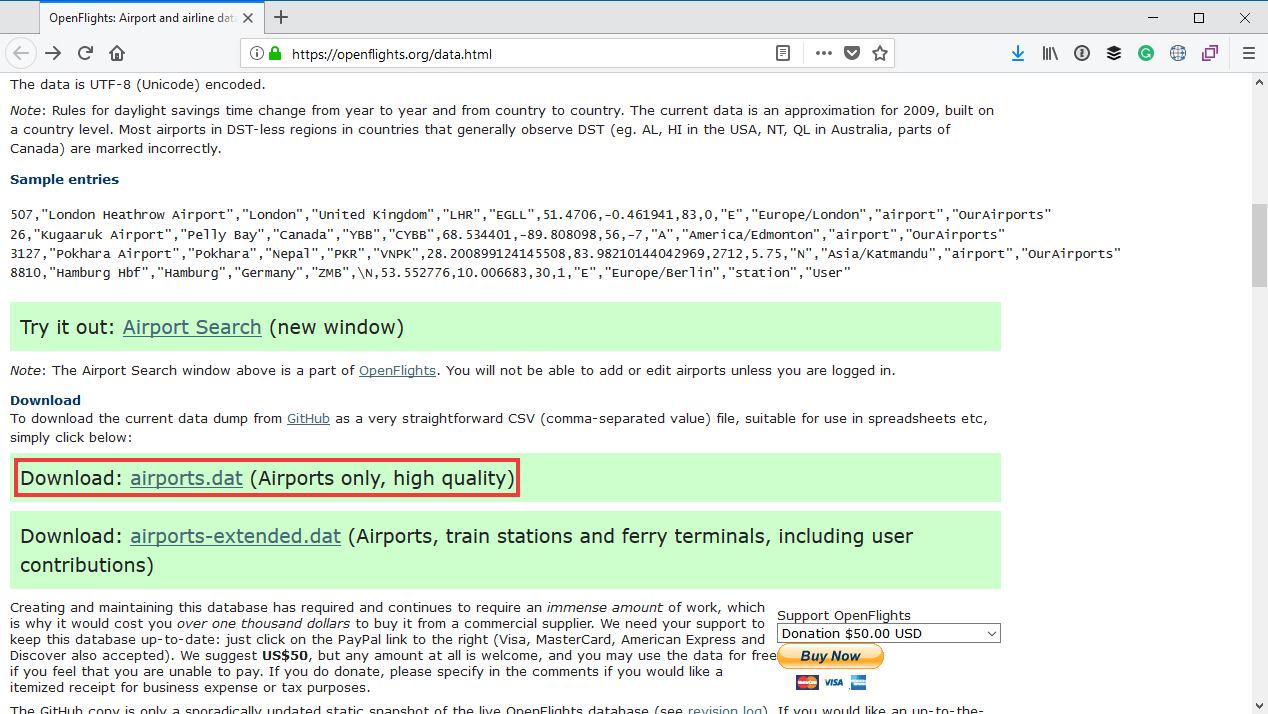Image resolution: width=1268 pixels, height=714 pixels.
Task: Open the Library bookshelf icon
Action: (x=1050, y=54)
